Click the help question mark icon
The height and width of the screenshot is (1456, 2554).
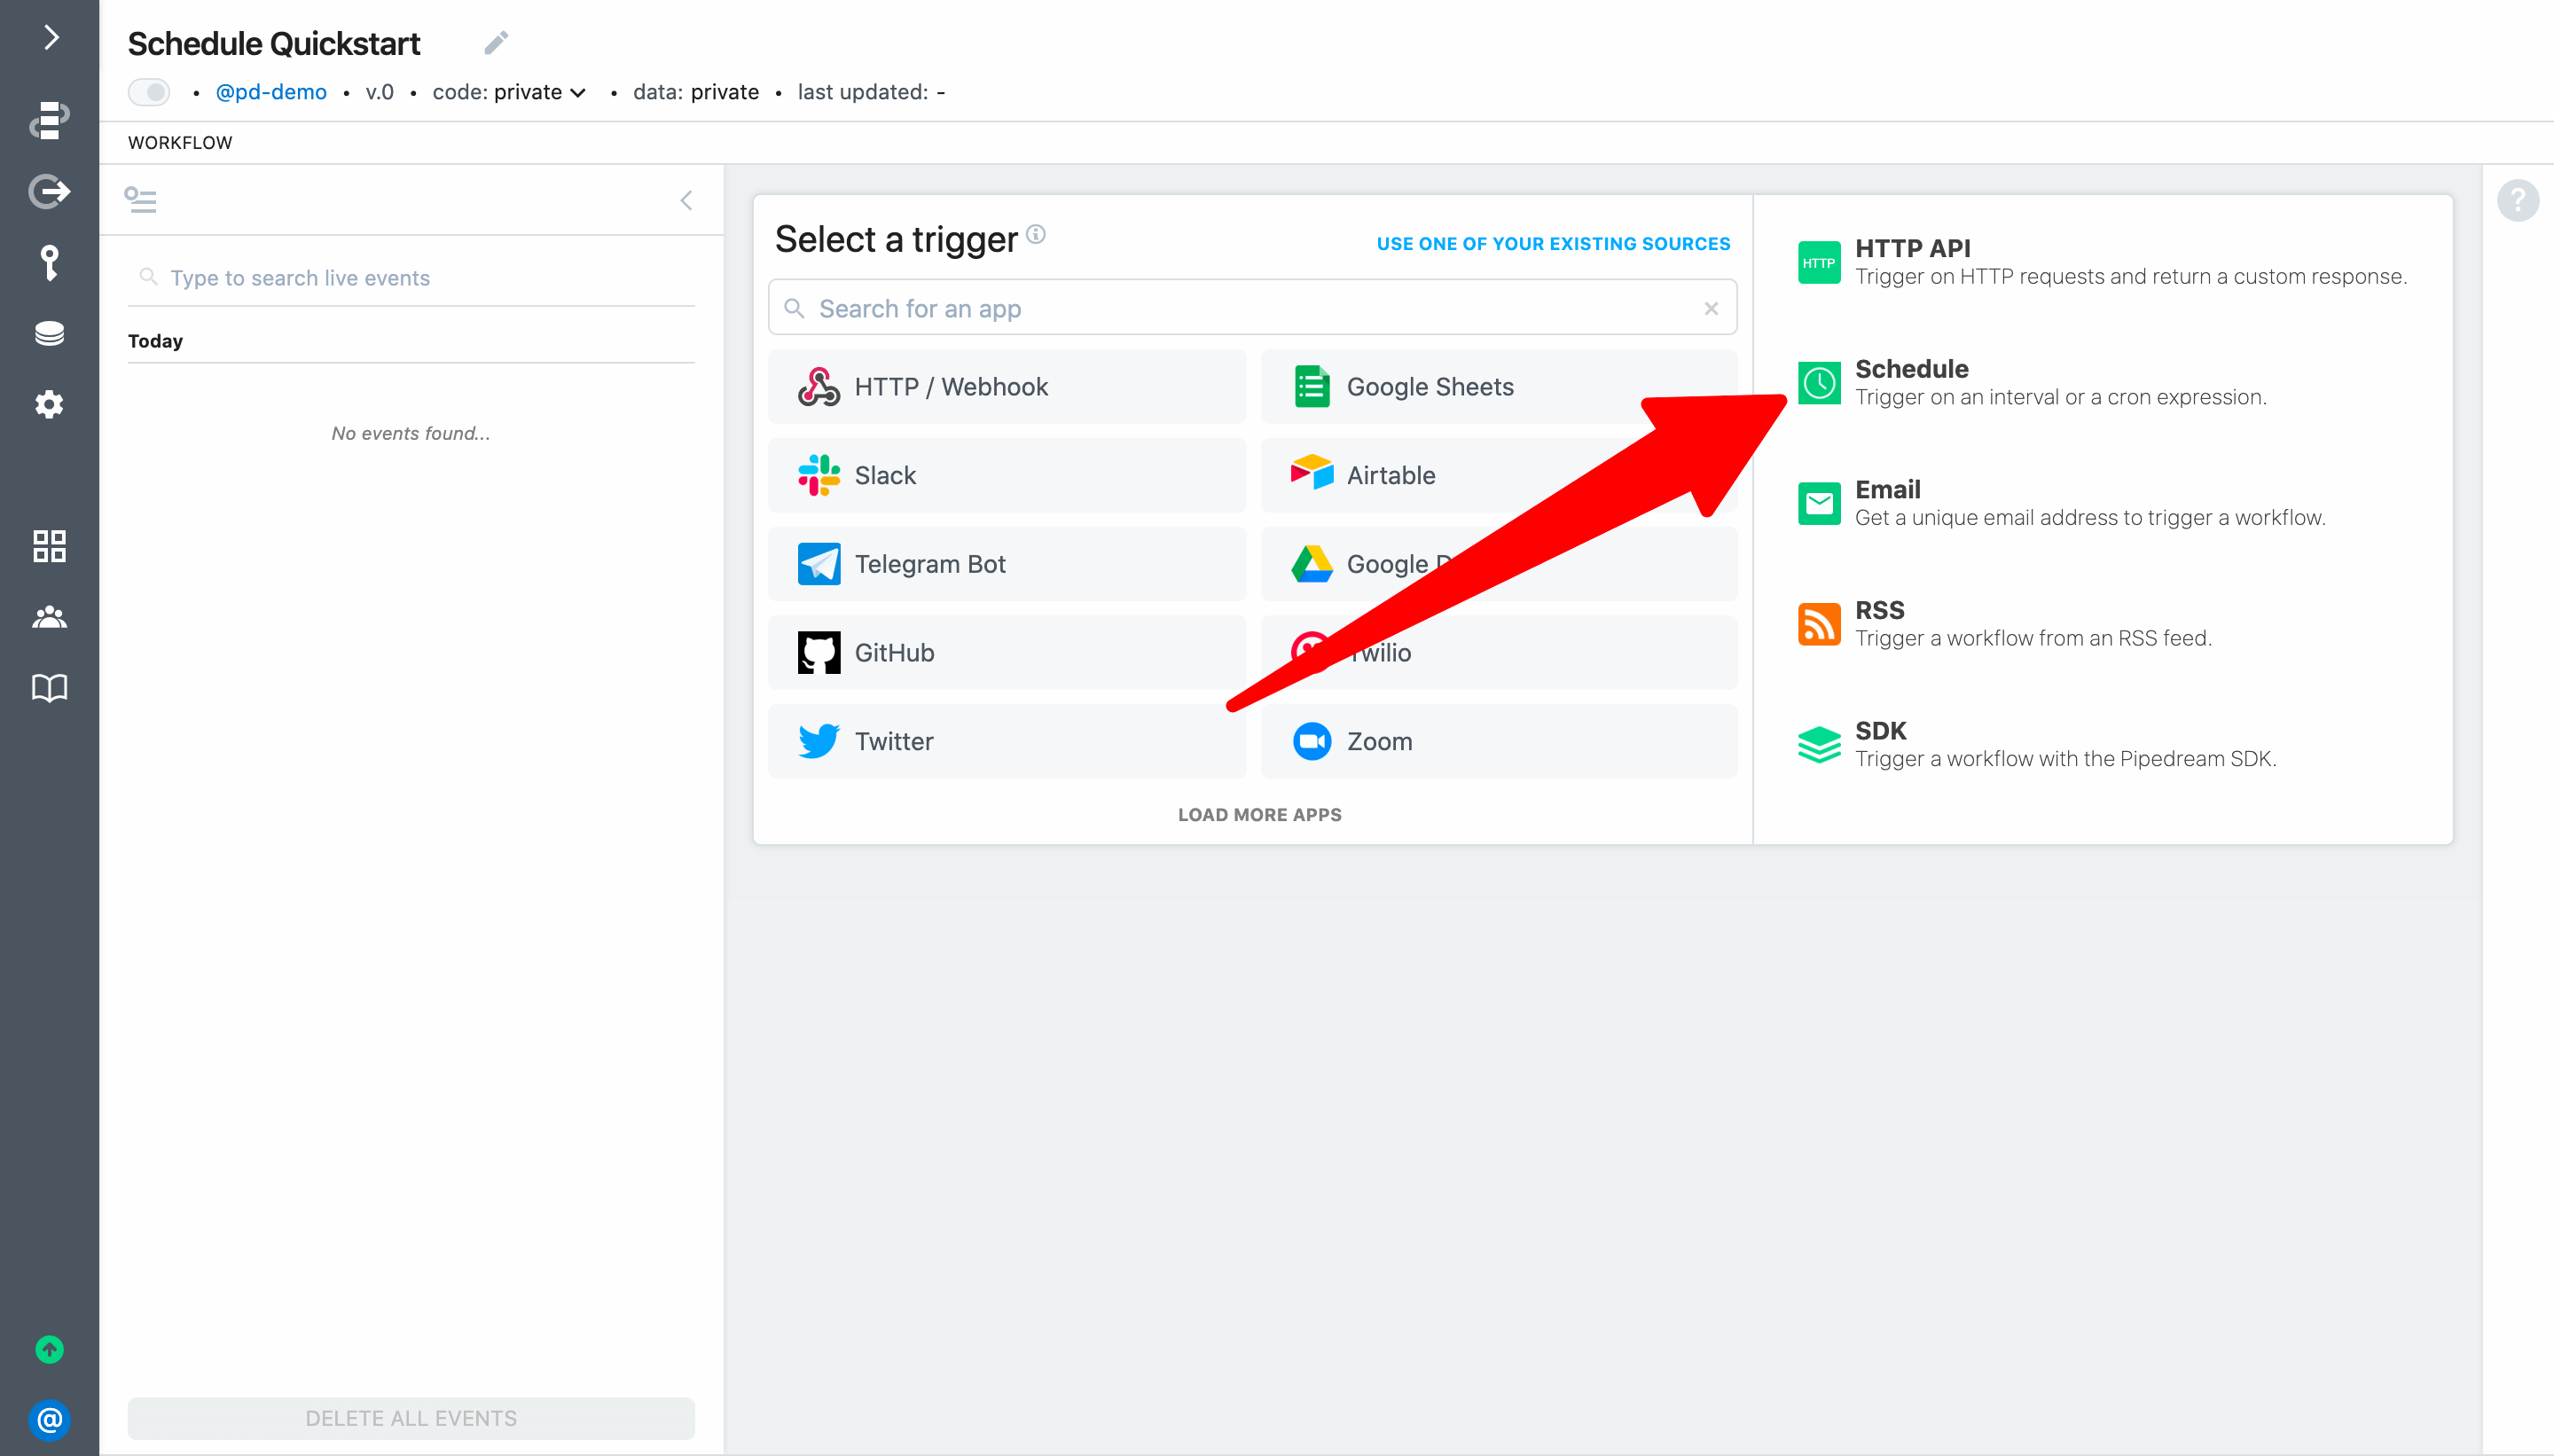click(2517, 200)
